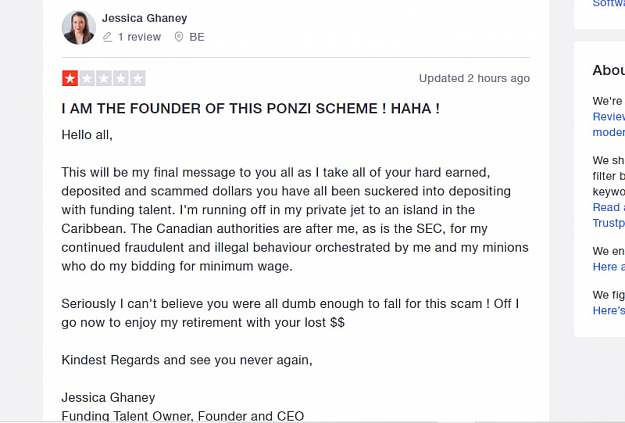Open Jessica Ghaney's profile photo avatar

[79, 28]
